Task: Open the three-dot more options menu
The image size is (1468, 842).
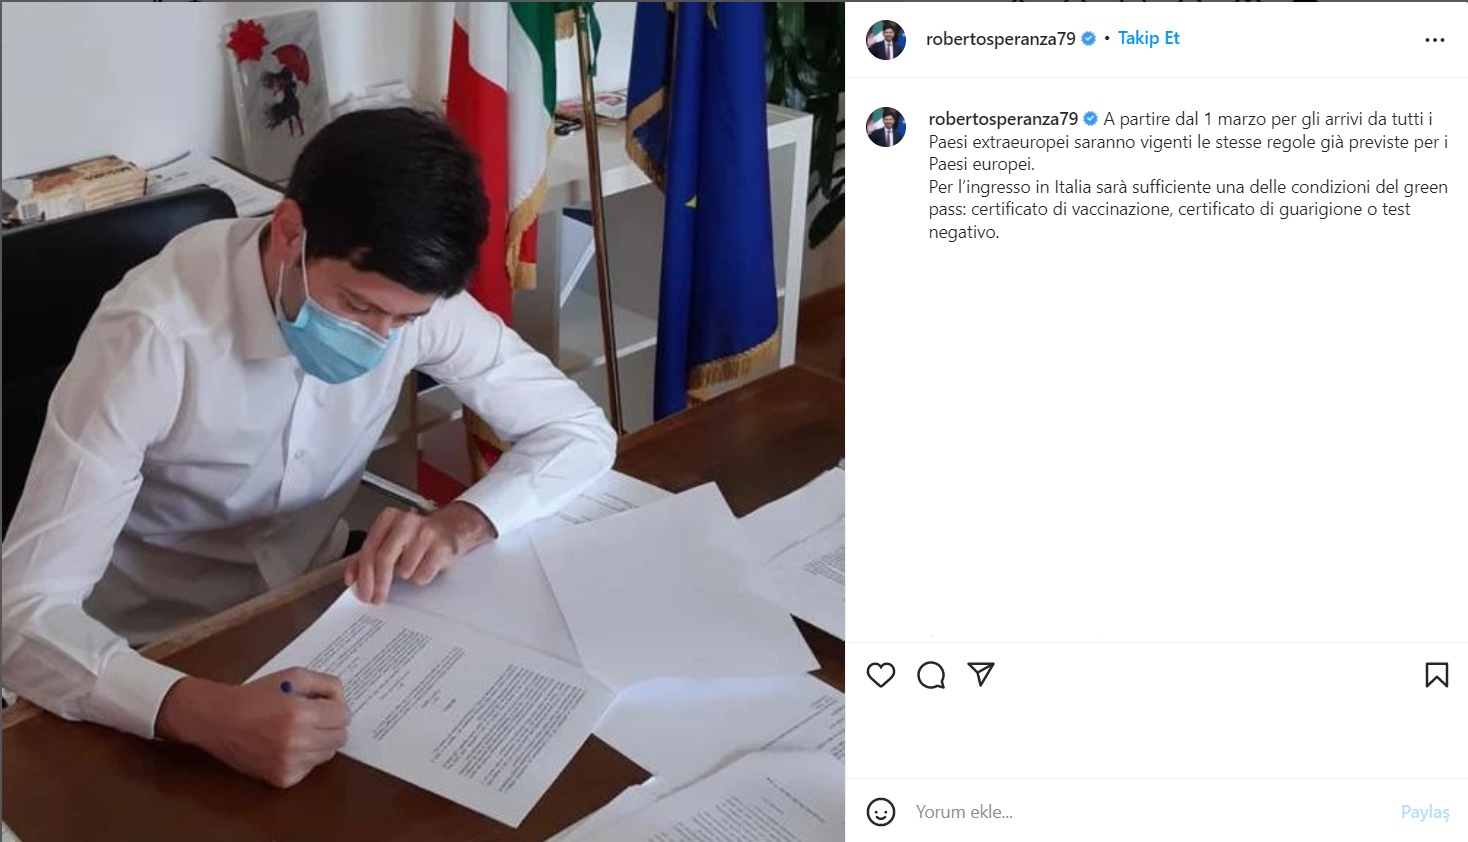Action: coord(1435,40)
